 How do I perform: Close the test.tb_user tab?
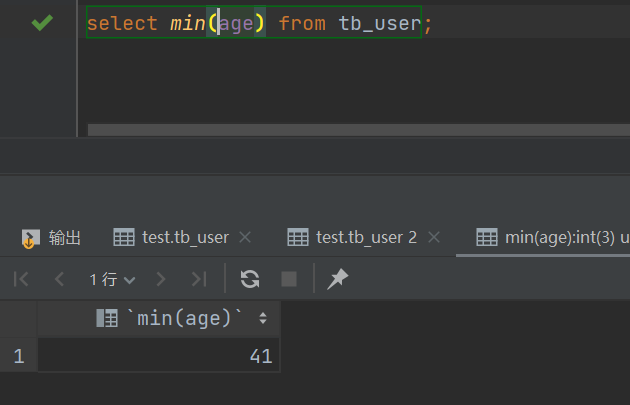(246, 237)
